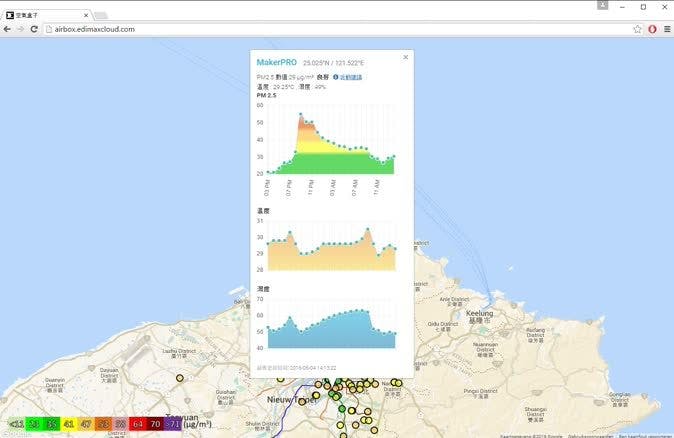Close the MakerPRO info popup
This screenshot has width=674, height=438.
pyautogui.click(x=405, y=57)
